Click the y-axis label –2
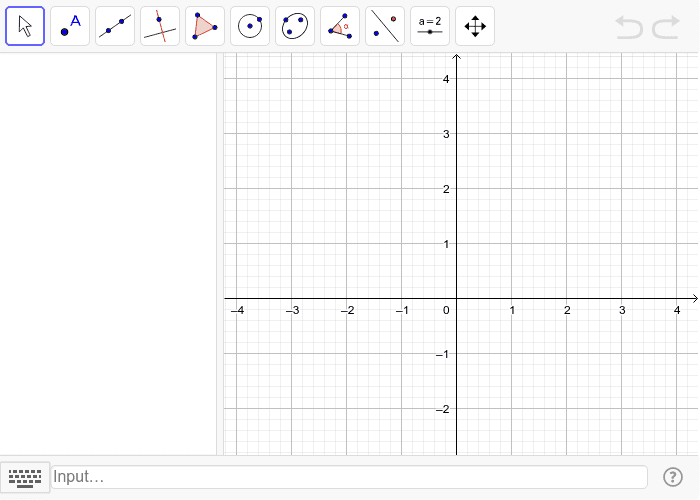The width and height of the screenshot is (700, 500). pyautogui.click(x=443, y=409)
